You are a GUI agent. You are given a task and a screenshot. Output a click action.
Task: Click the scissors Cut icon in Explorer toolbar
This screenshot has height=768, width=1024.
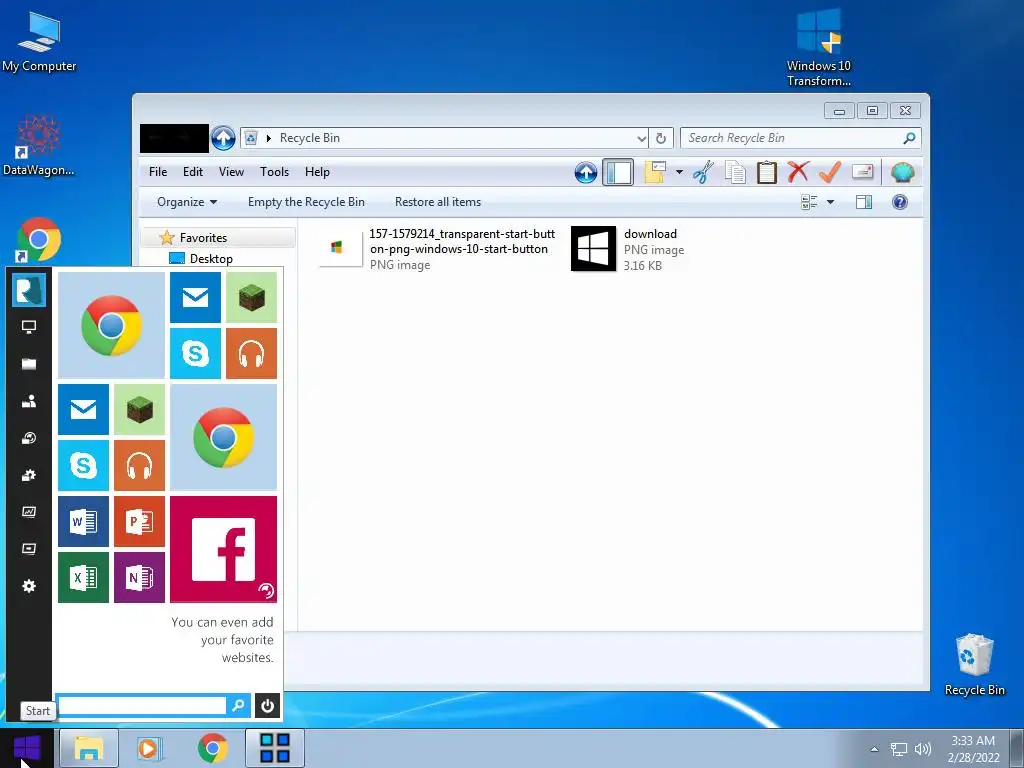point(703,172)
